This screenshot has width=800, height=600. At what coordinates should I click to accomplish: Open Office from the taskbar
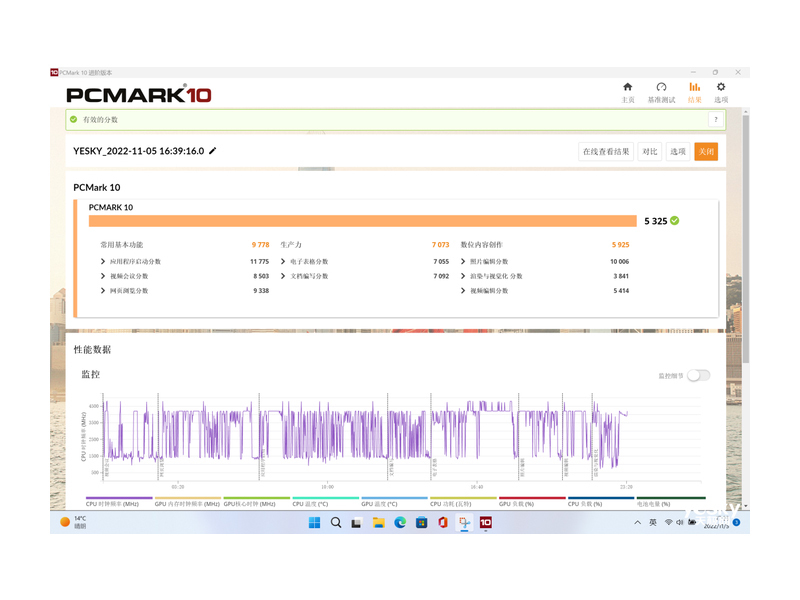[443, 522]
